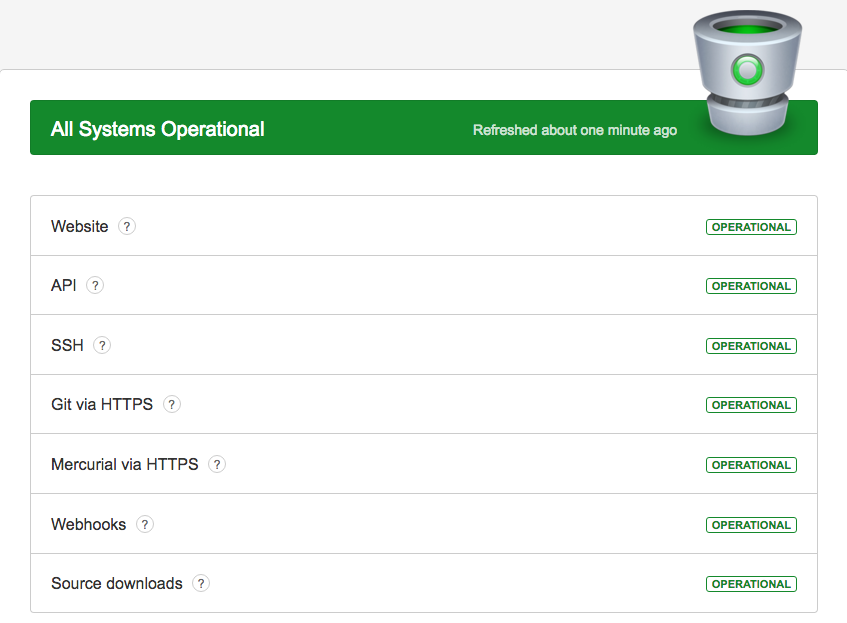Click the Refreshed about one minute ago text

click(x=575, y=130)
